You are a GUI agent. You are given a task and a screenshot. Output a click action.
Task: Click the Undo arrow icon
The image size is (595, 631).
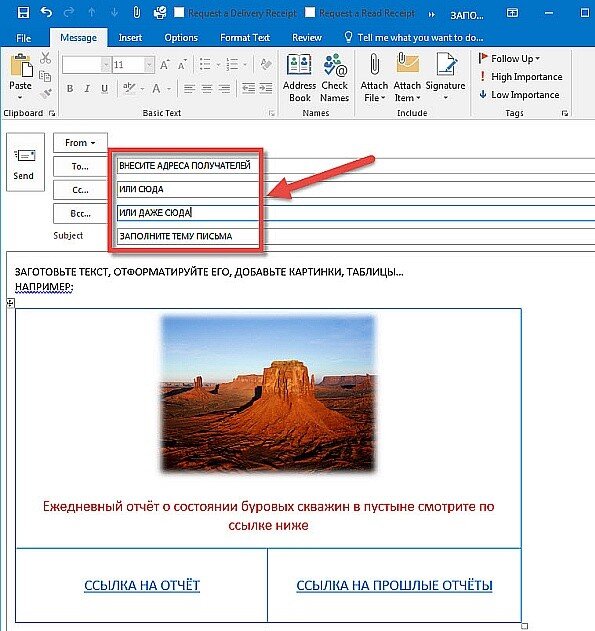point(46,12)
